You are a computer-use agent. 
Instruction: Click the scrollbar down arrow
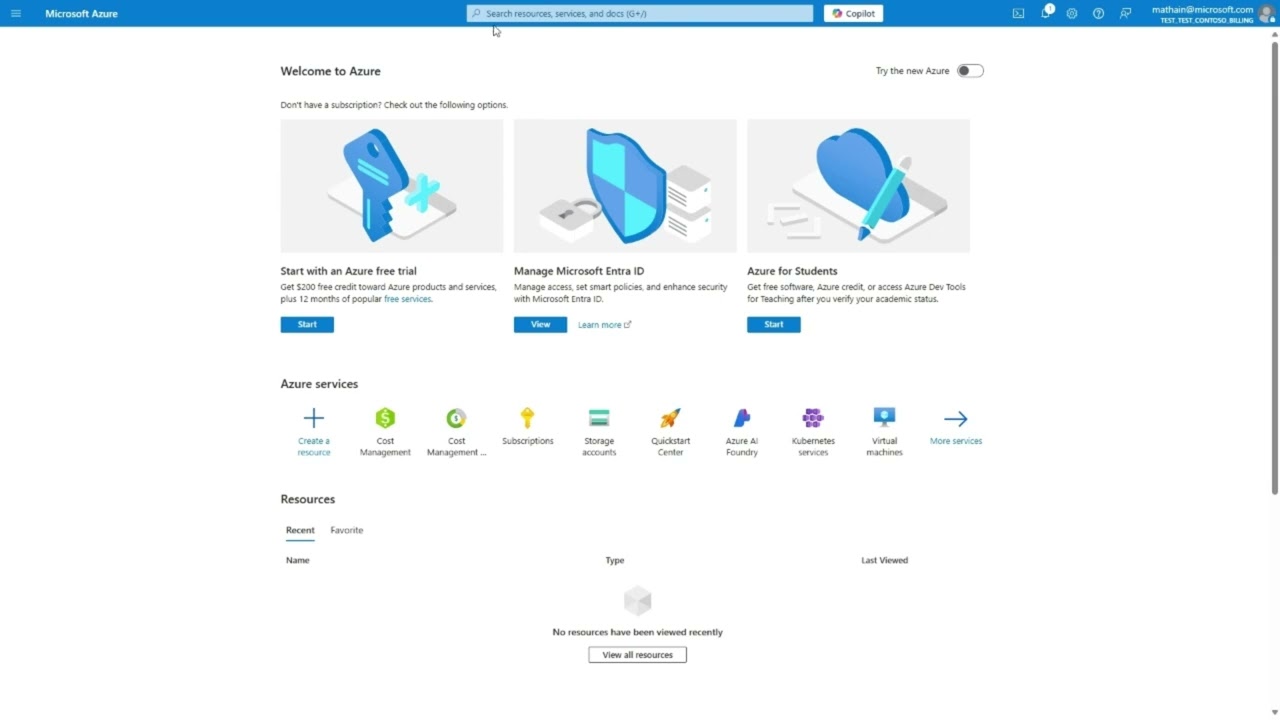(x=1274, y=712)
